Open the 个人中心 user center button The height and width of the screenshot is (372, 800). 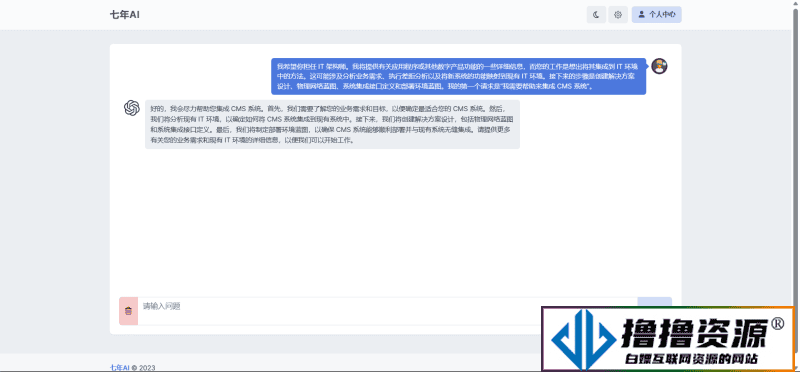pos(657,15)
